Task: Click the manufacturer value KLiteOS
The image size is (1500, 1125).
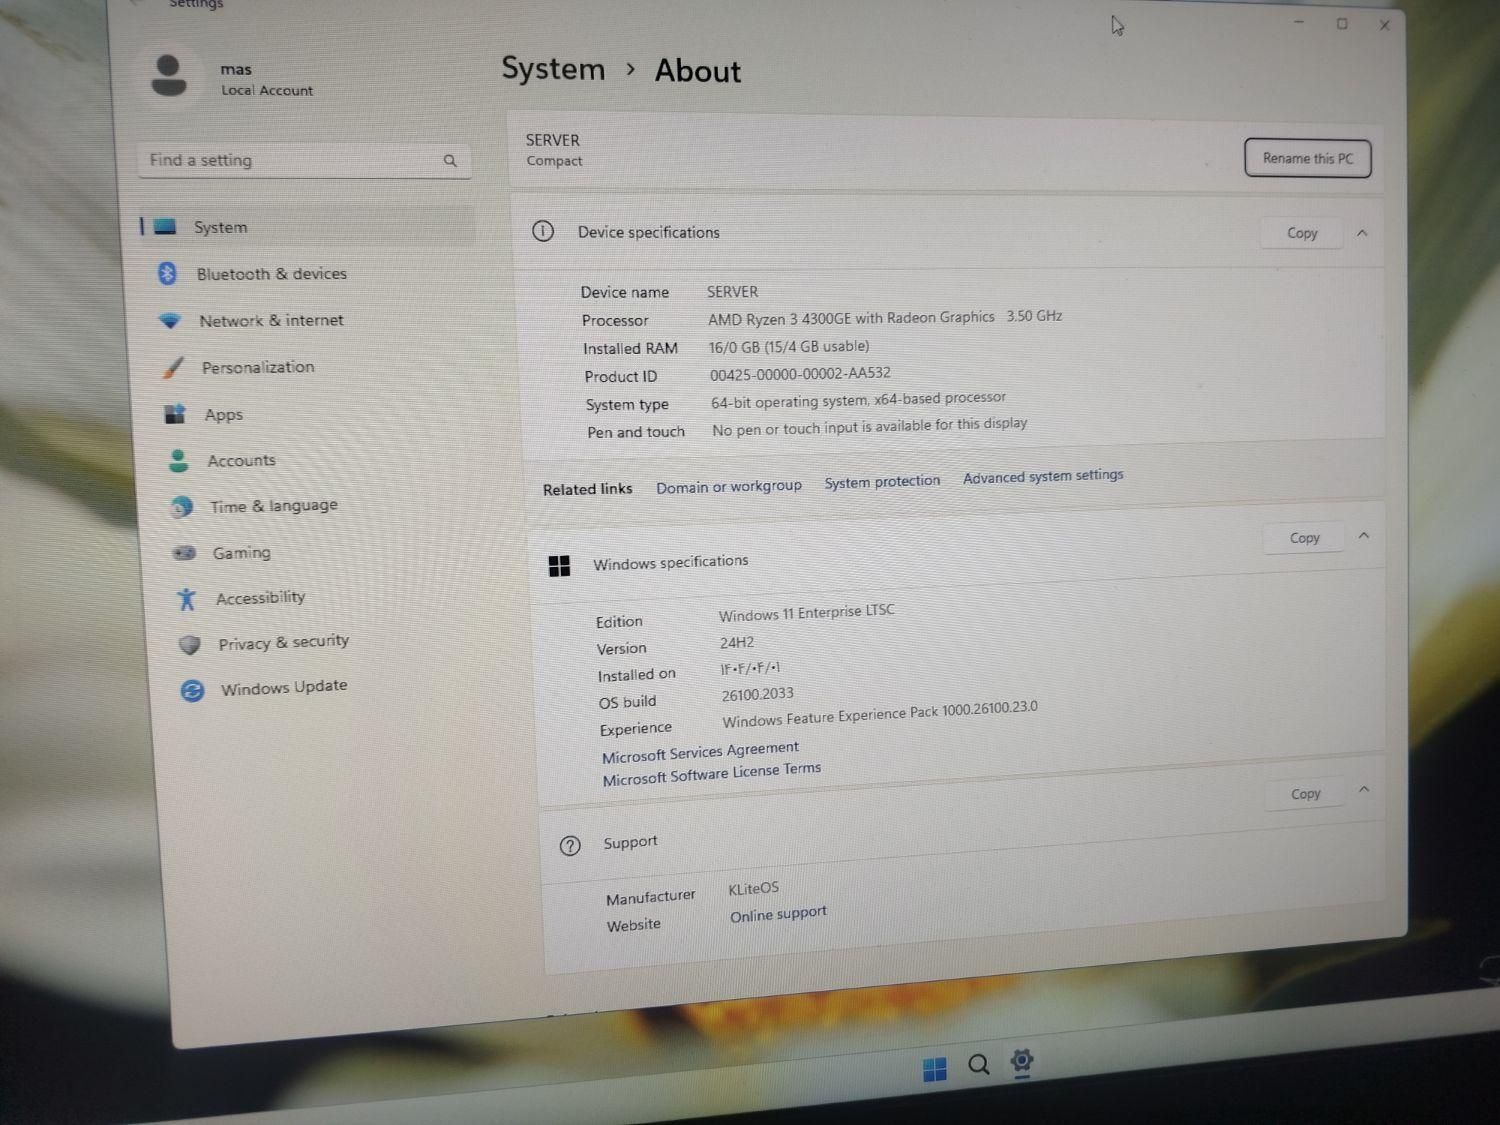Action: coord(753,888)
